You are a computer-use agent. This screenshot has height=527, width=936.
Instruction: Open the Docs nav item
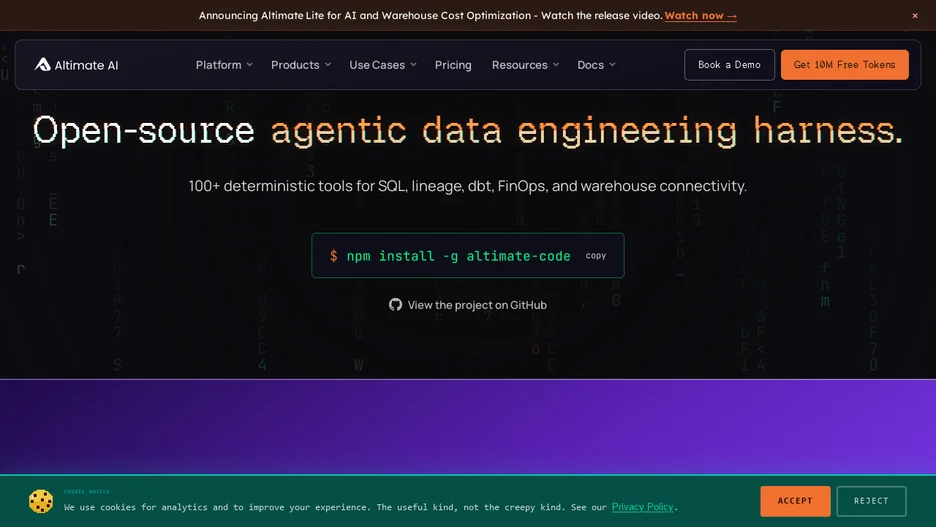pos(596,64)
